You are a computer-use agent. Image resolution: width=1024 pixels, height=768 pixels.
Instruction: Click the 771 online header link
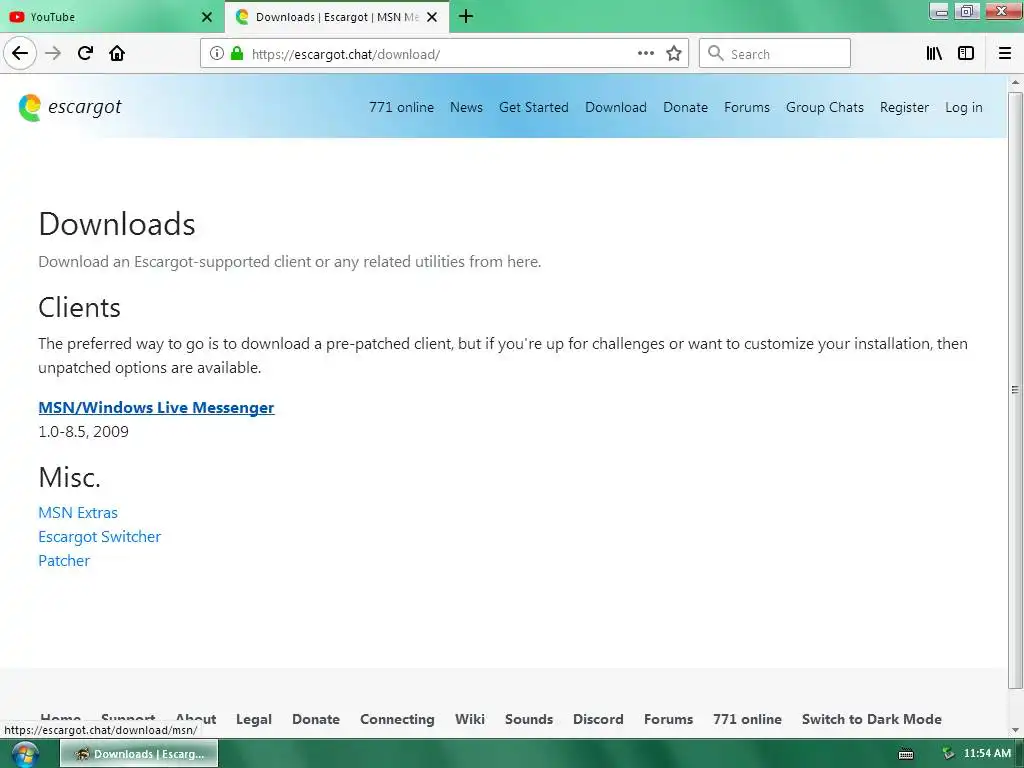pos(401,107)
